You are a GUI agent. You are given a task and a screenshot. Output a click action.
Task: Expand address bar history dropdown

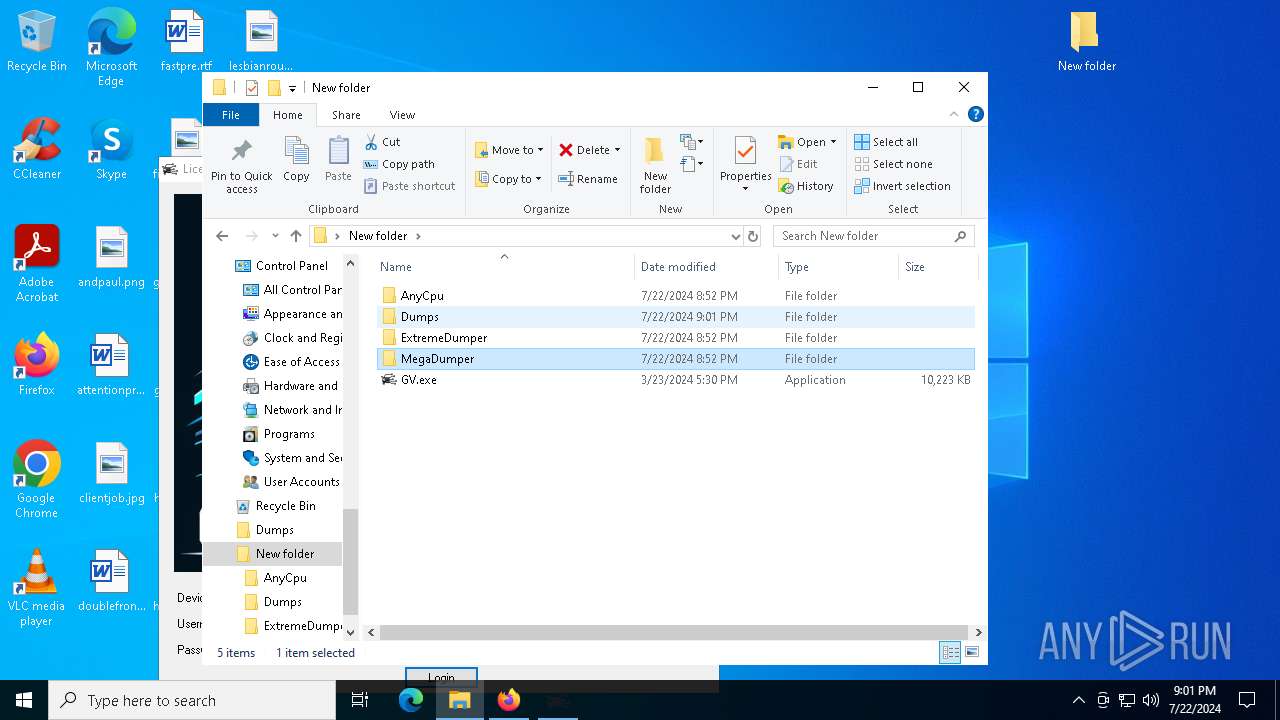coord(736,236)
